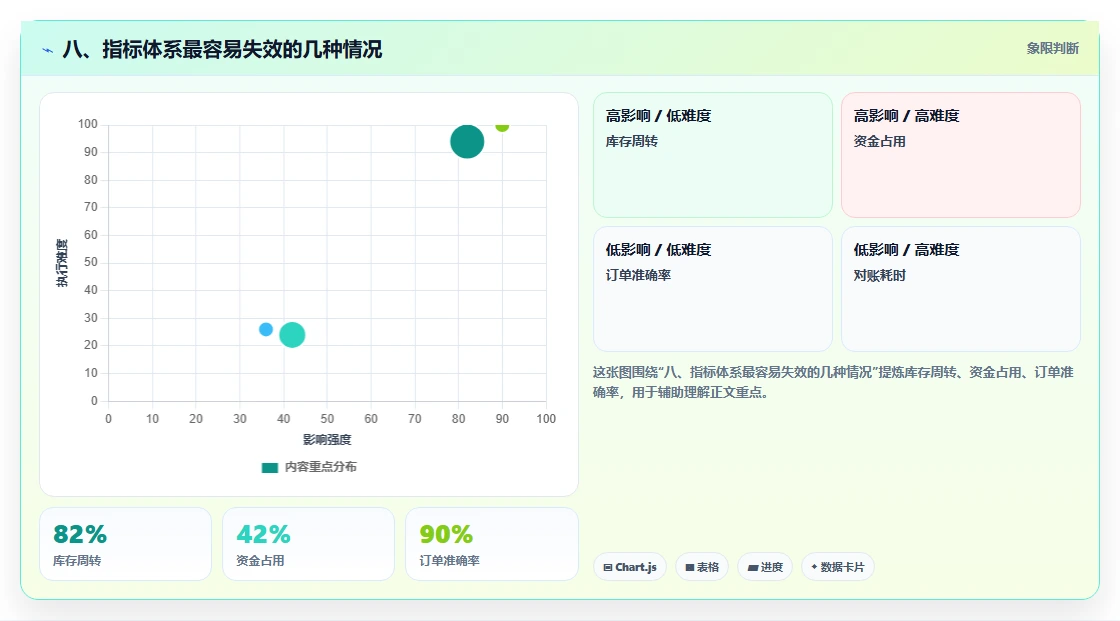
Task: Click the small blue bubble
Action: (266, 329)
